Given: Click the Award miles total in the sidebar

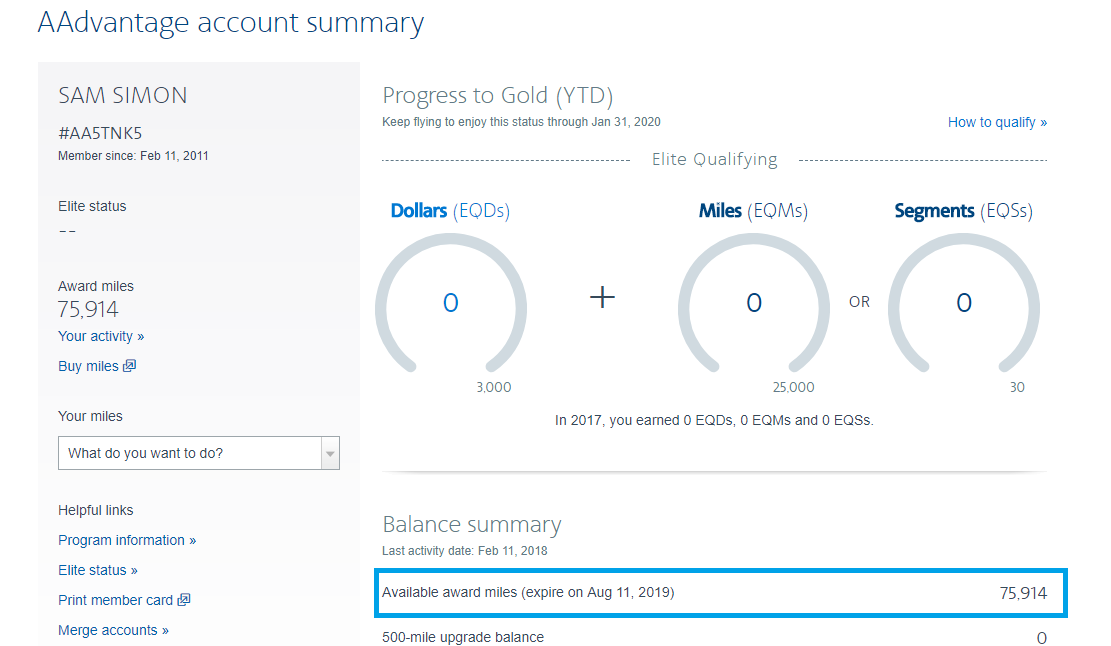Looking at the screenshot, I should [89, 310].
